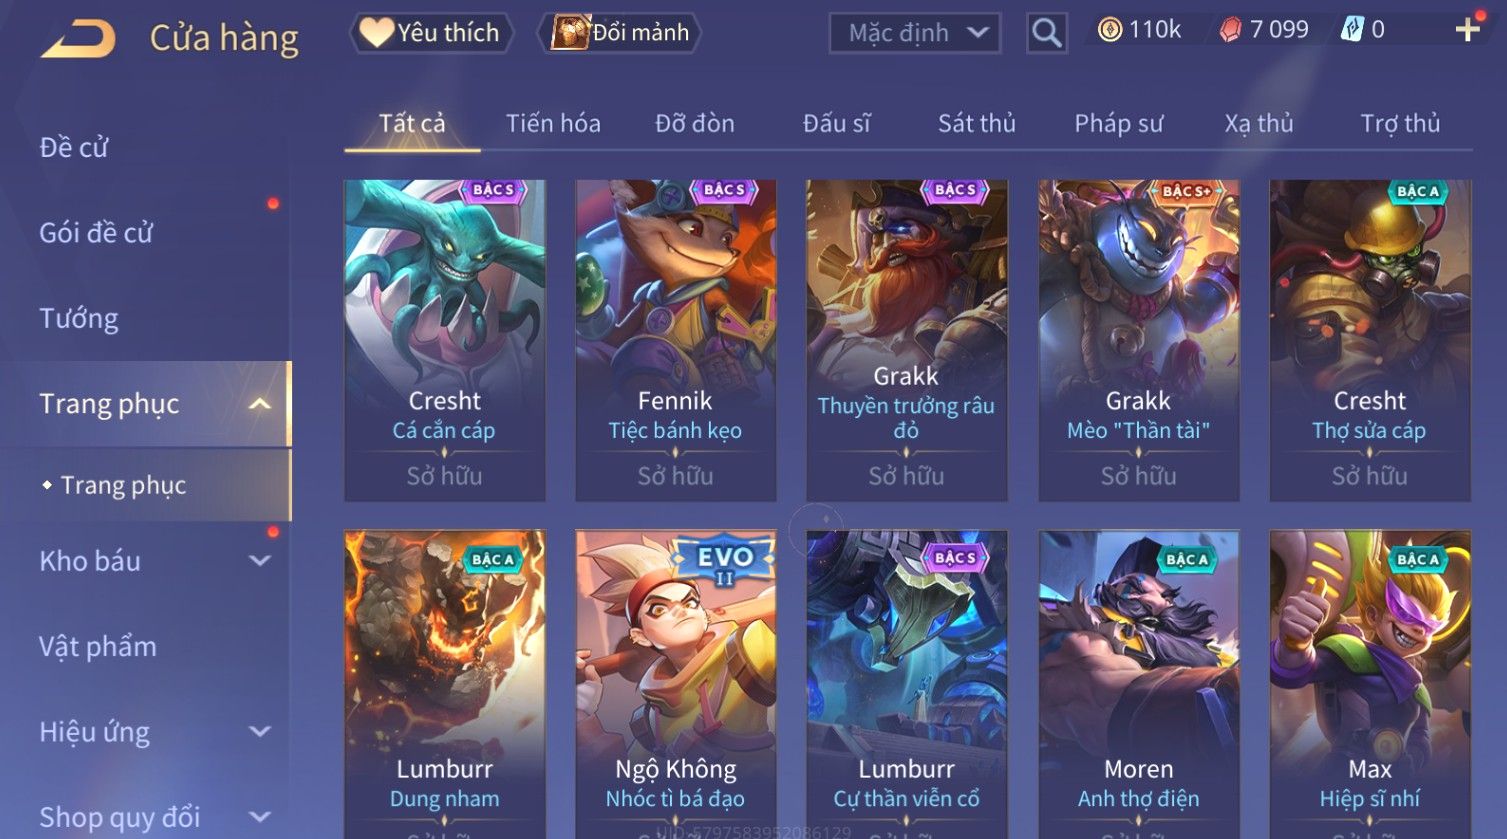Click the gold coin 110k icon
This screenshot has height=839, width=1507.
pyautogui.click(x=1109, y=30)
